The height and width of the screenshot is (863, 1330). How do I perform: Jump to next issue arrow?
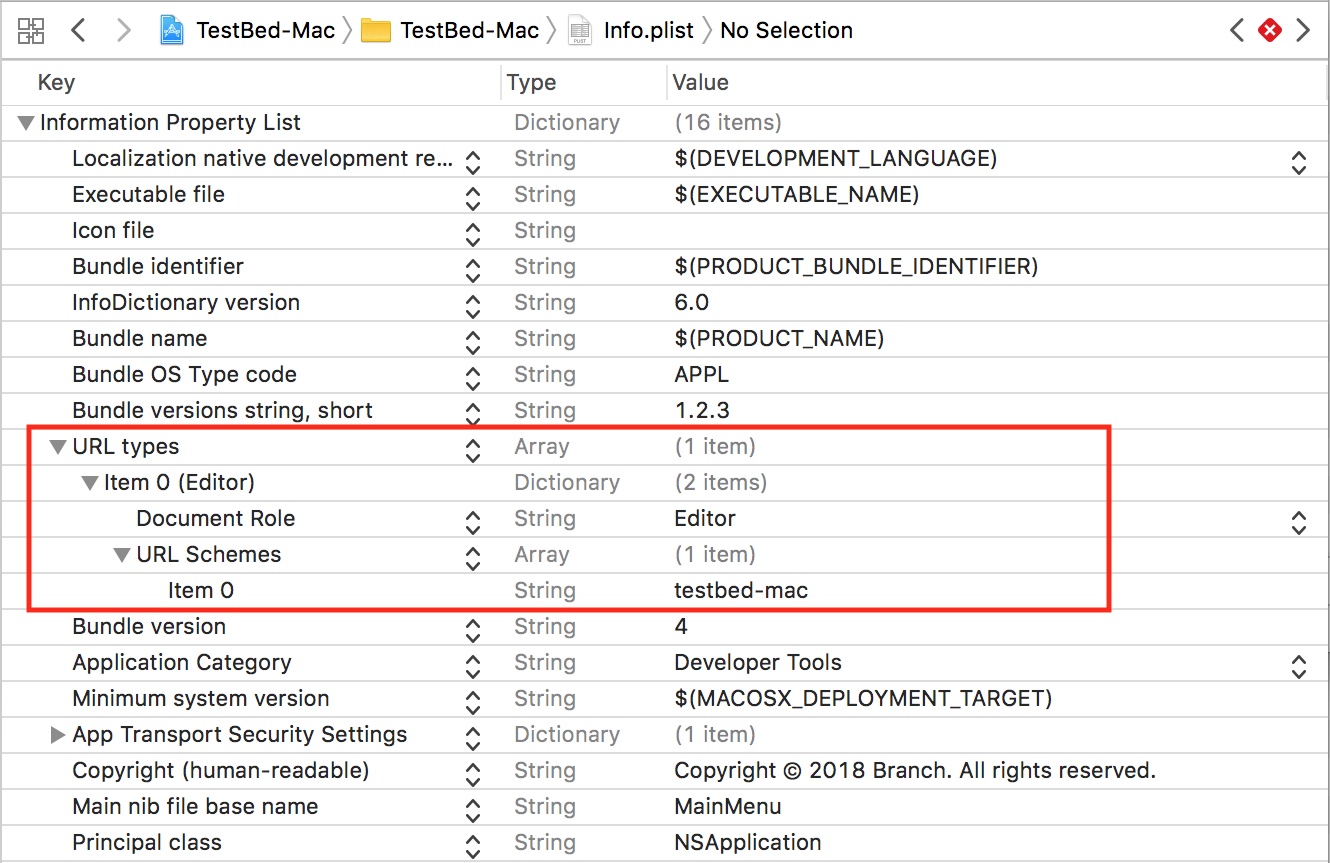point(1303,30)
